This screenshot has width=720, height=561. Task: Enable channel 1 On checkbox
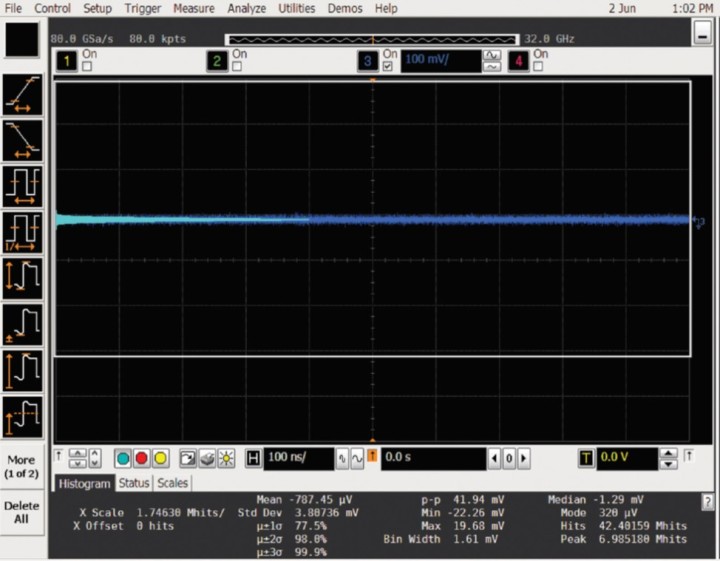tap(87, 67)
